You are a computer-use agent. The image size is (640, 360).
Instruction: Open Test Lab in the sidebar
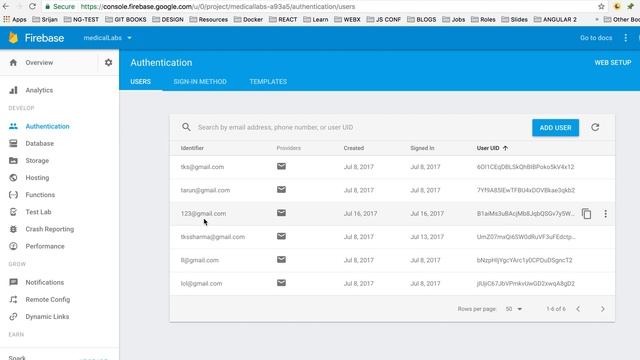[x=38, y=212]
